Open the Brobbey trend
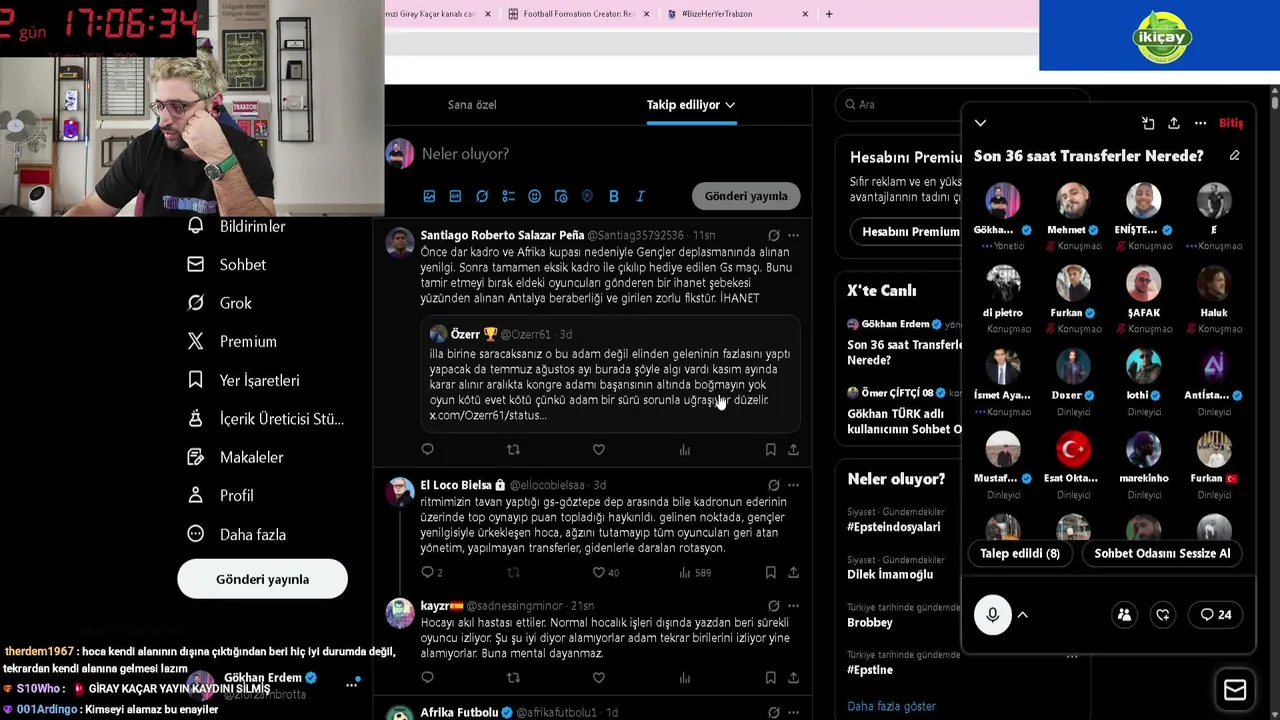Viewport: 1280px width, 720px height. point(869,623)
